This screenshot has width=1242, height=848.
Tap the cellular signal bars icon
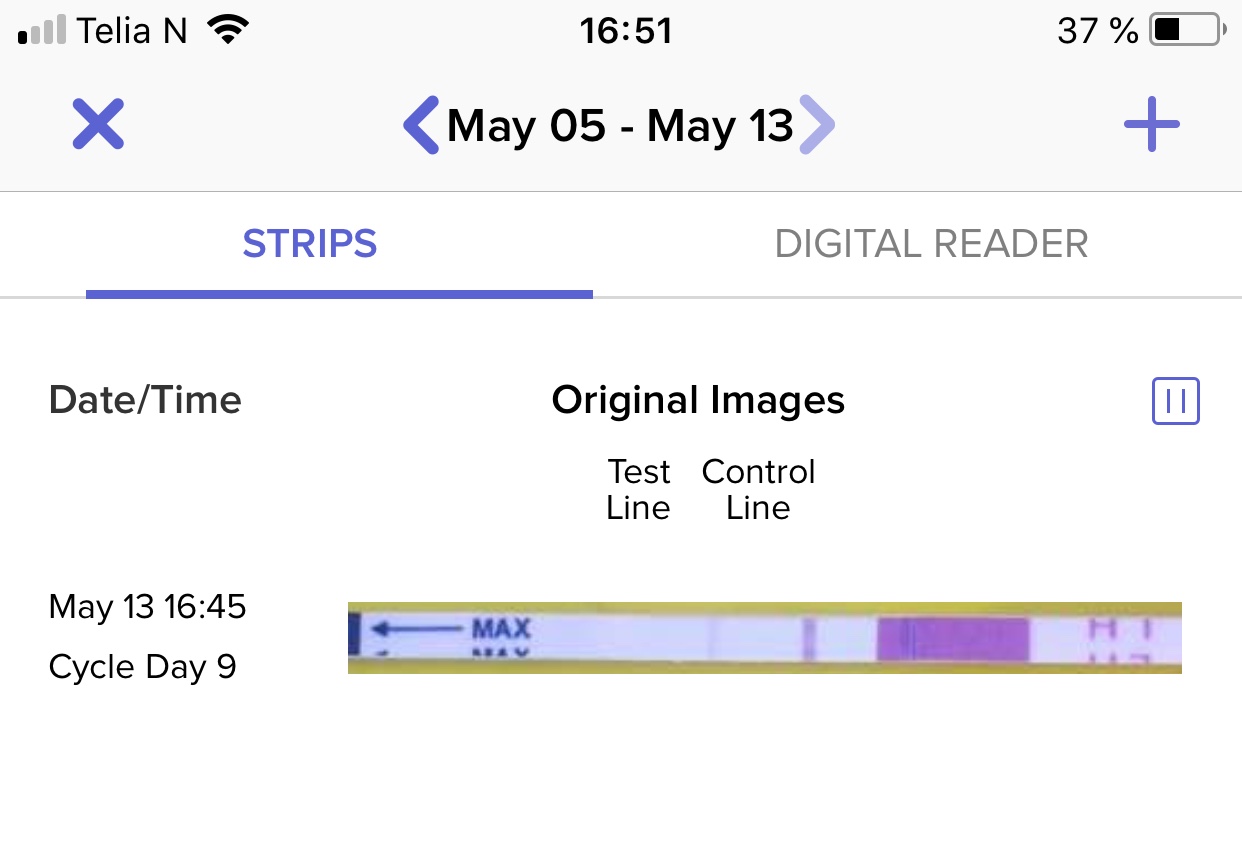(42, 31)
